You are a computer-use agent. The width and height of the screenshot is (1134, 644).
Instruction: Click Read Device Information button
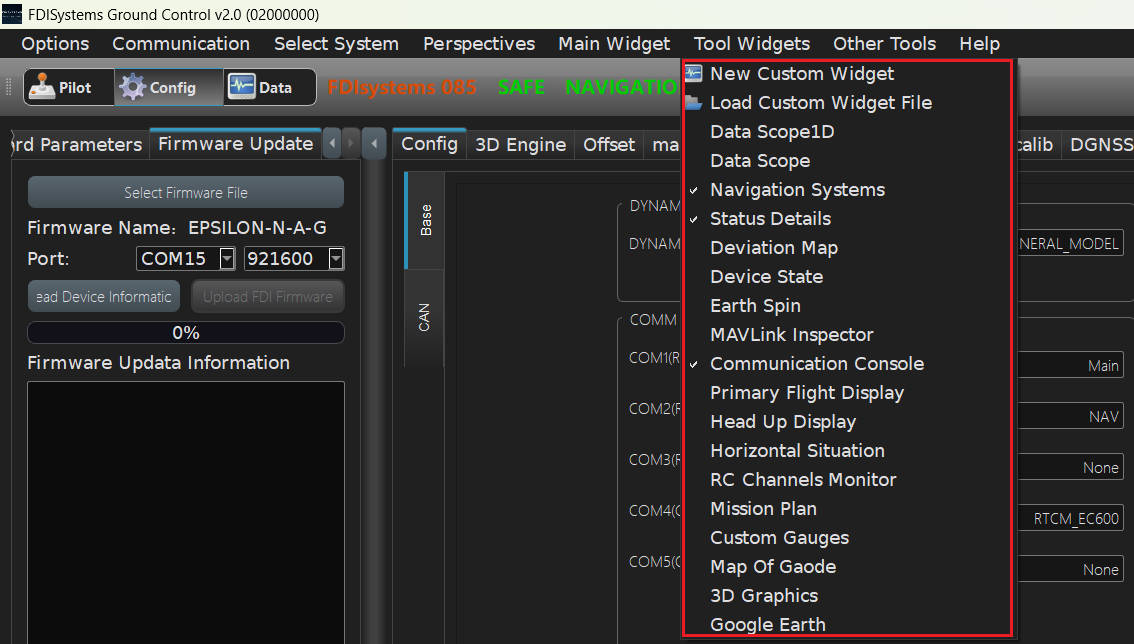[x=104, y=297]
